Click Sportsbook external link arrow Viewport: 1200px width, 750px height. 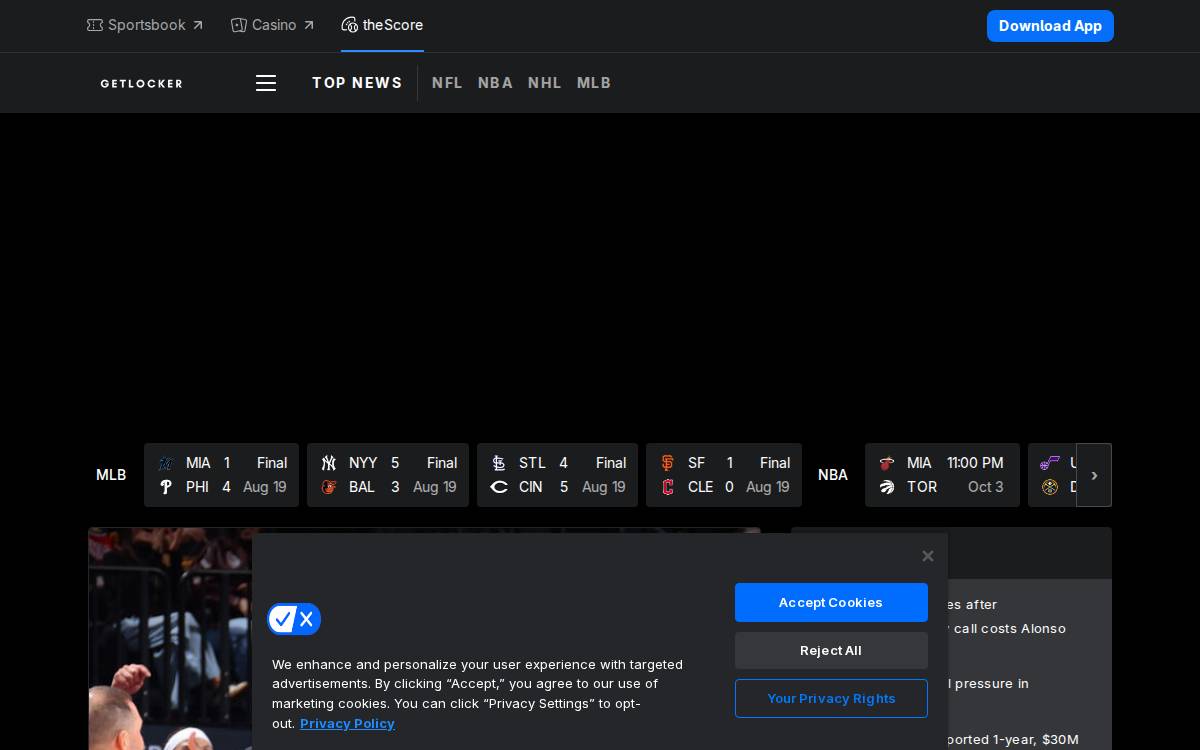tap(197, 25)
